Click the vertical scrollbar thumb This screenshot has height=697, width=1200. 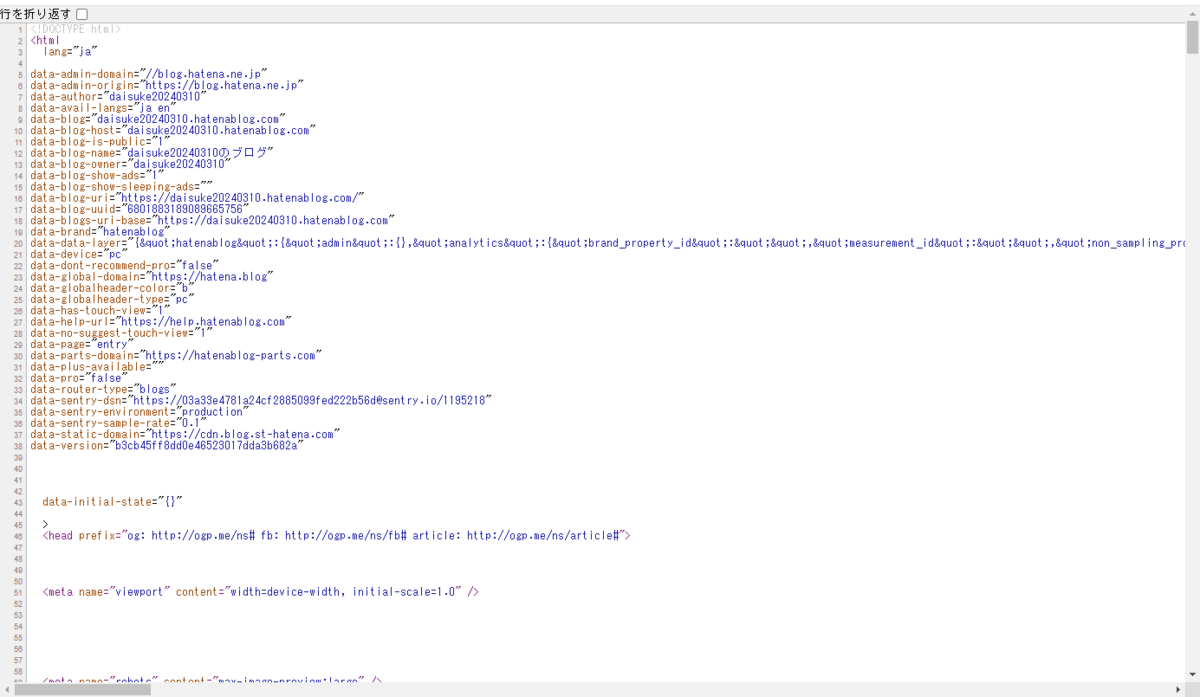pos(1192,35)
